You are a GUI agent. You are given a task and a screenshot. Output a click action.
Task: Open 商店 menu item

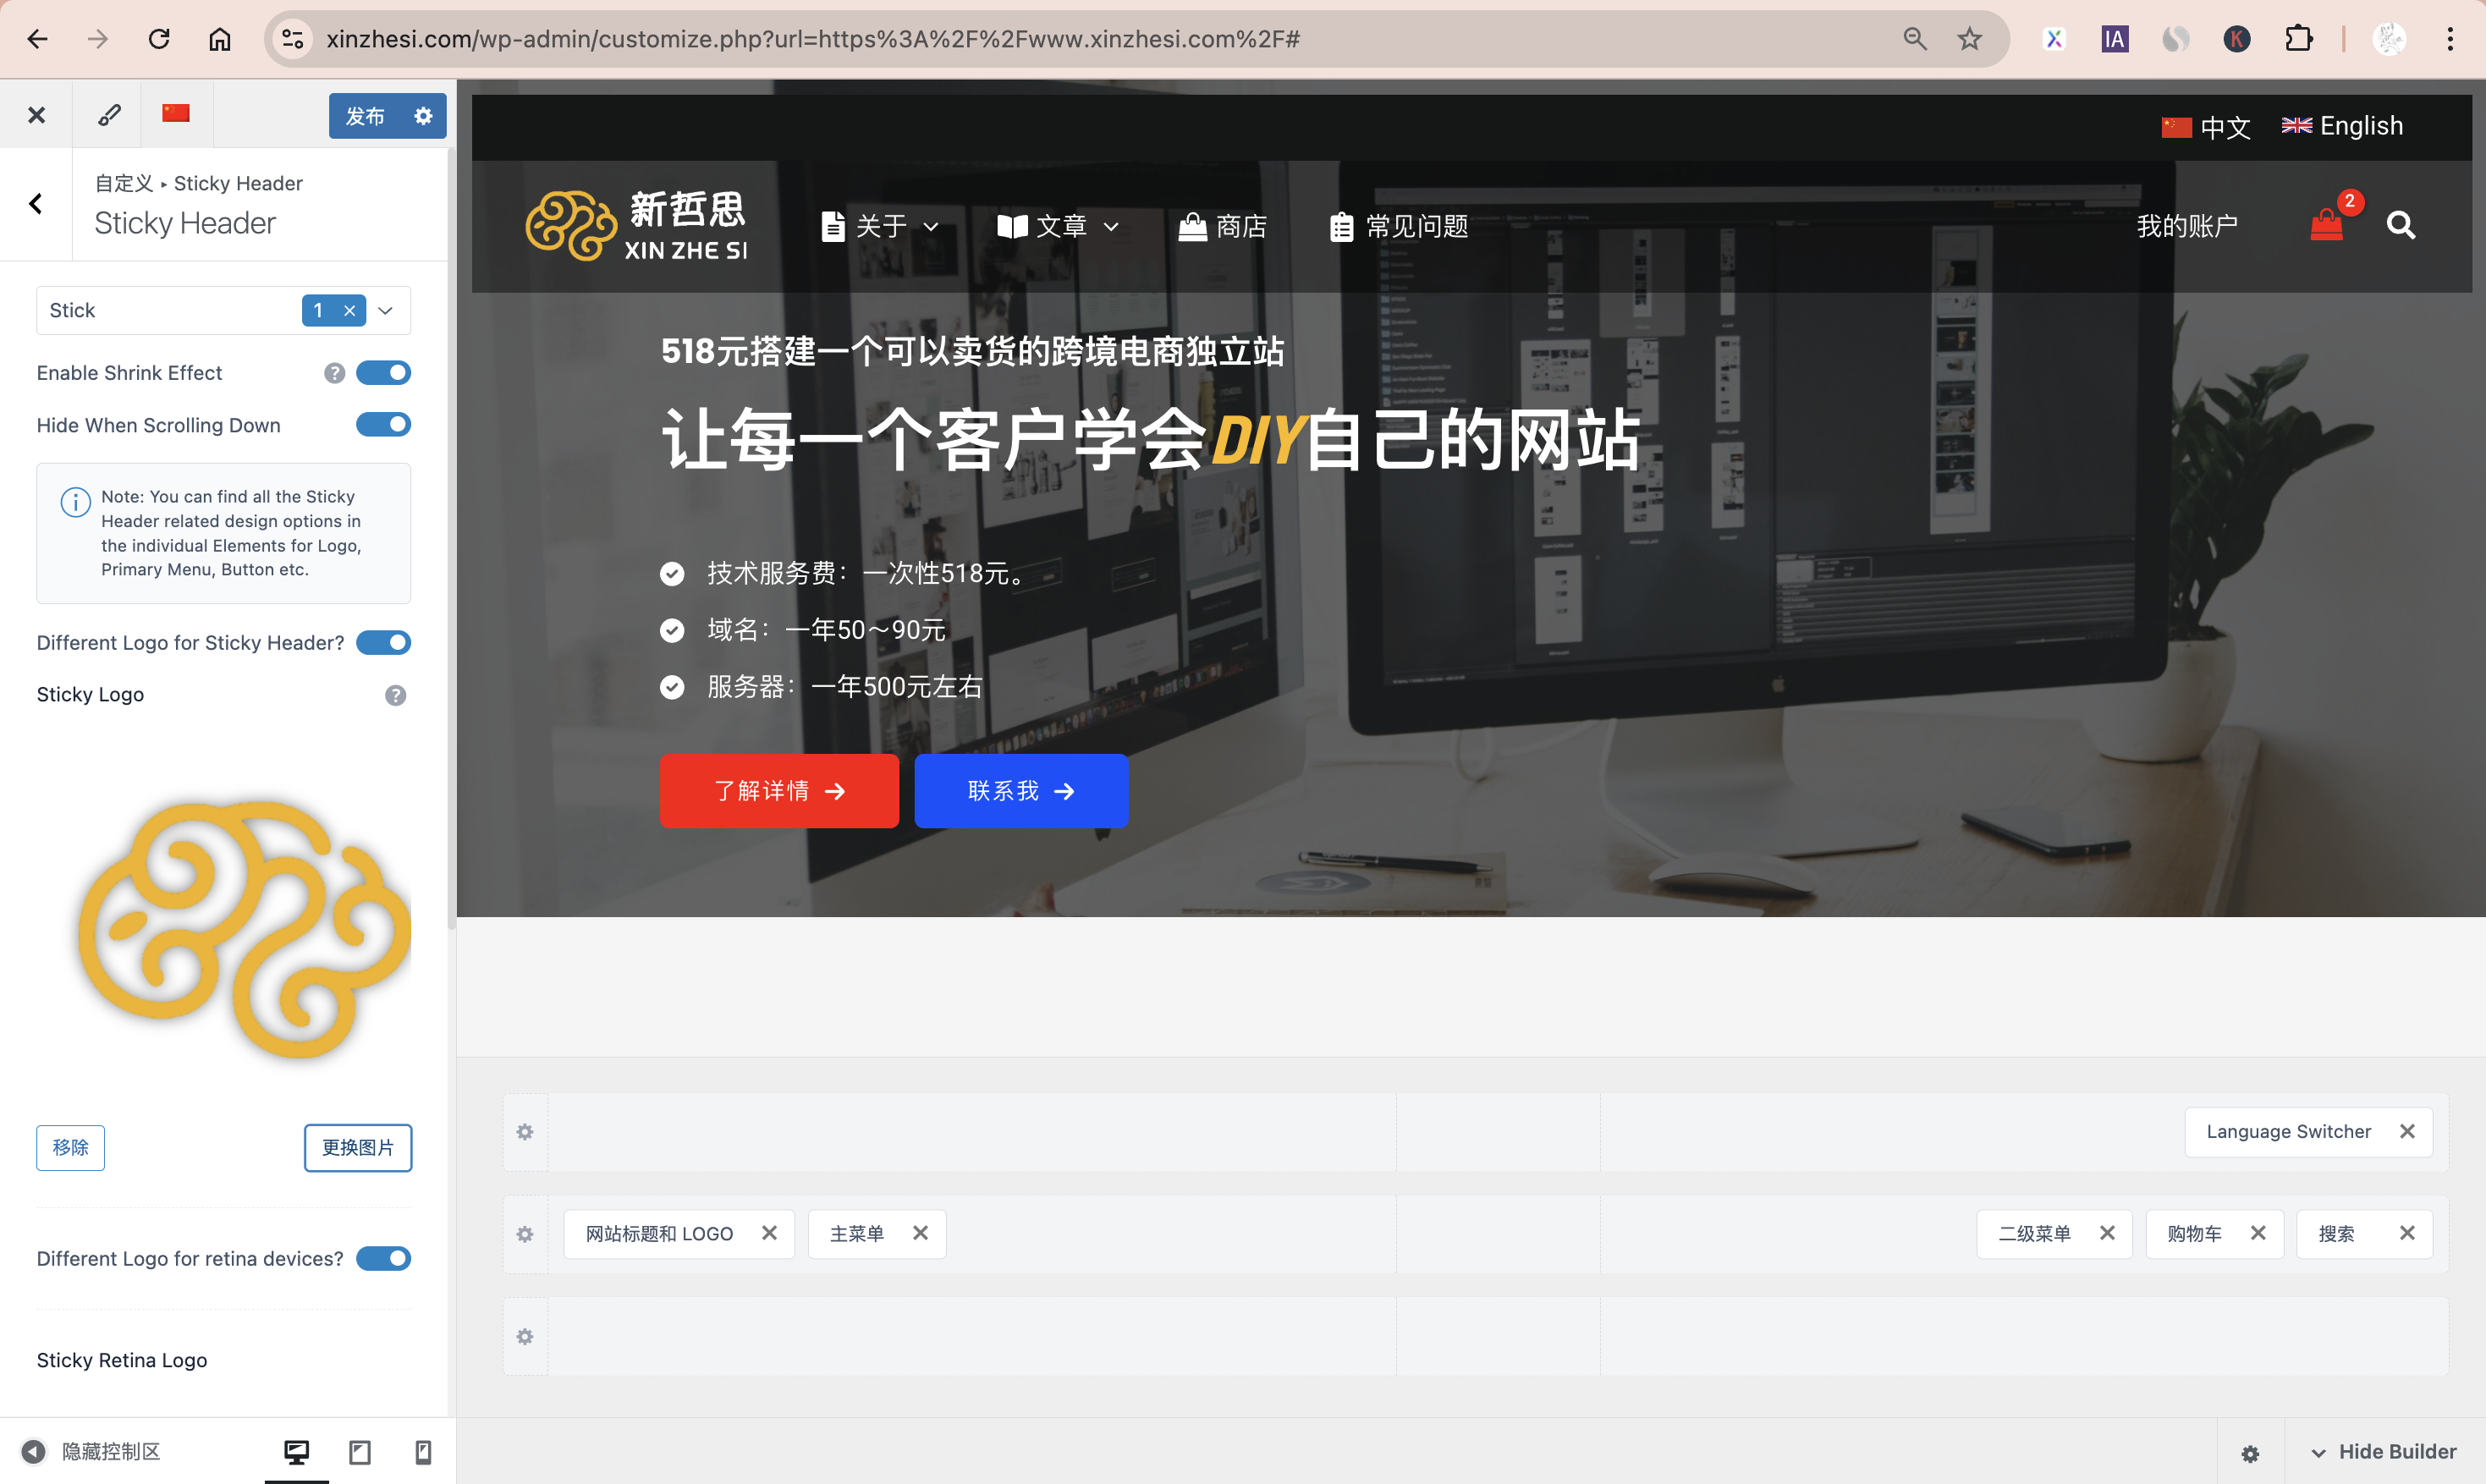tap(1222, 226)
